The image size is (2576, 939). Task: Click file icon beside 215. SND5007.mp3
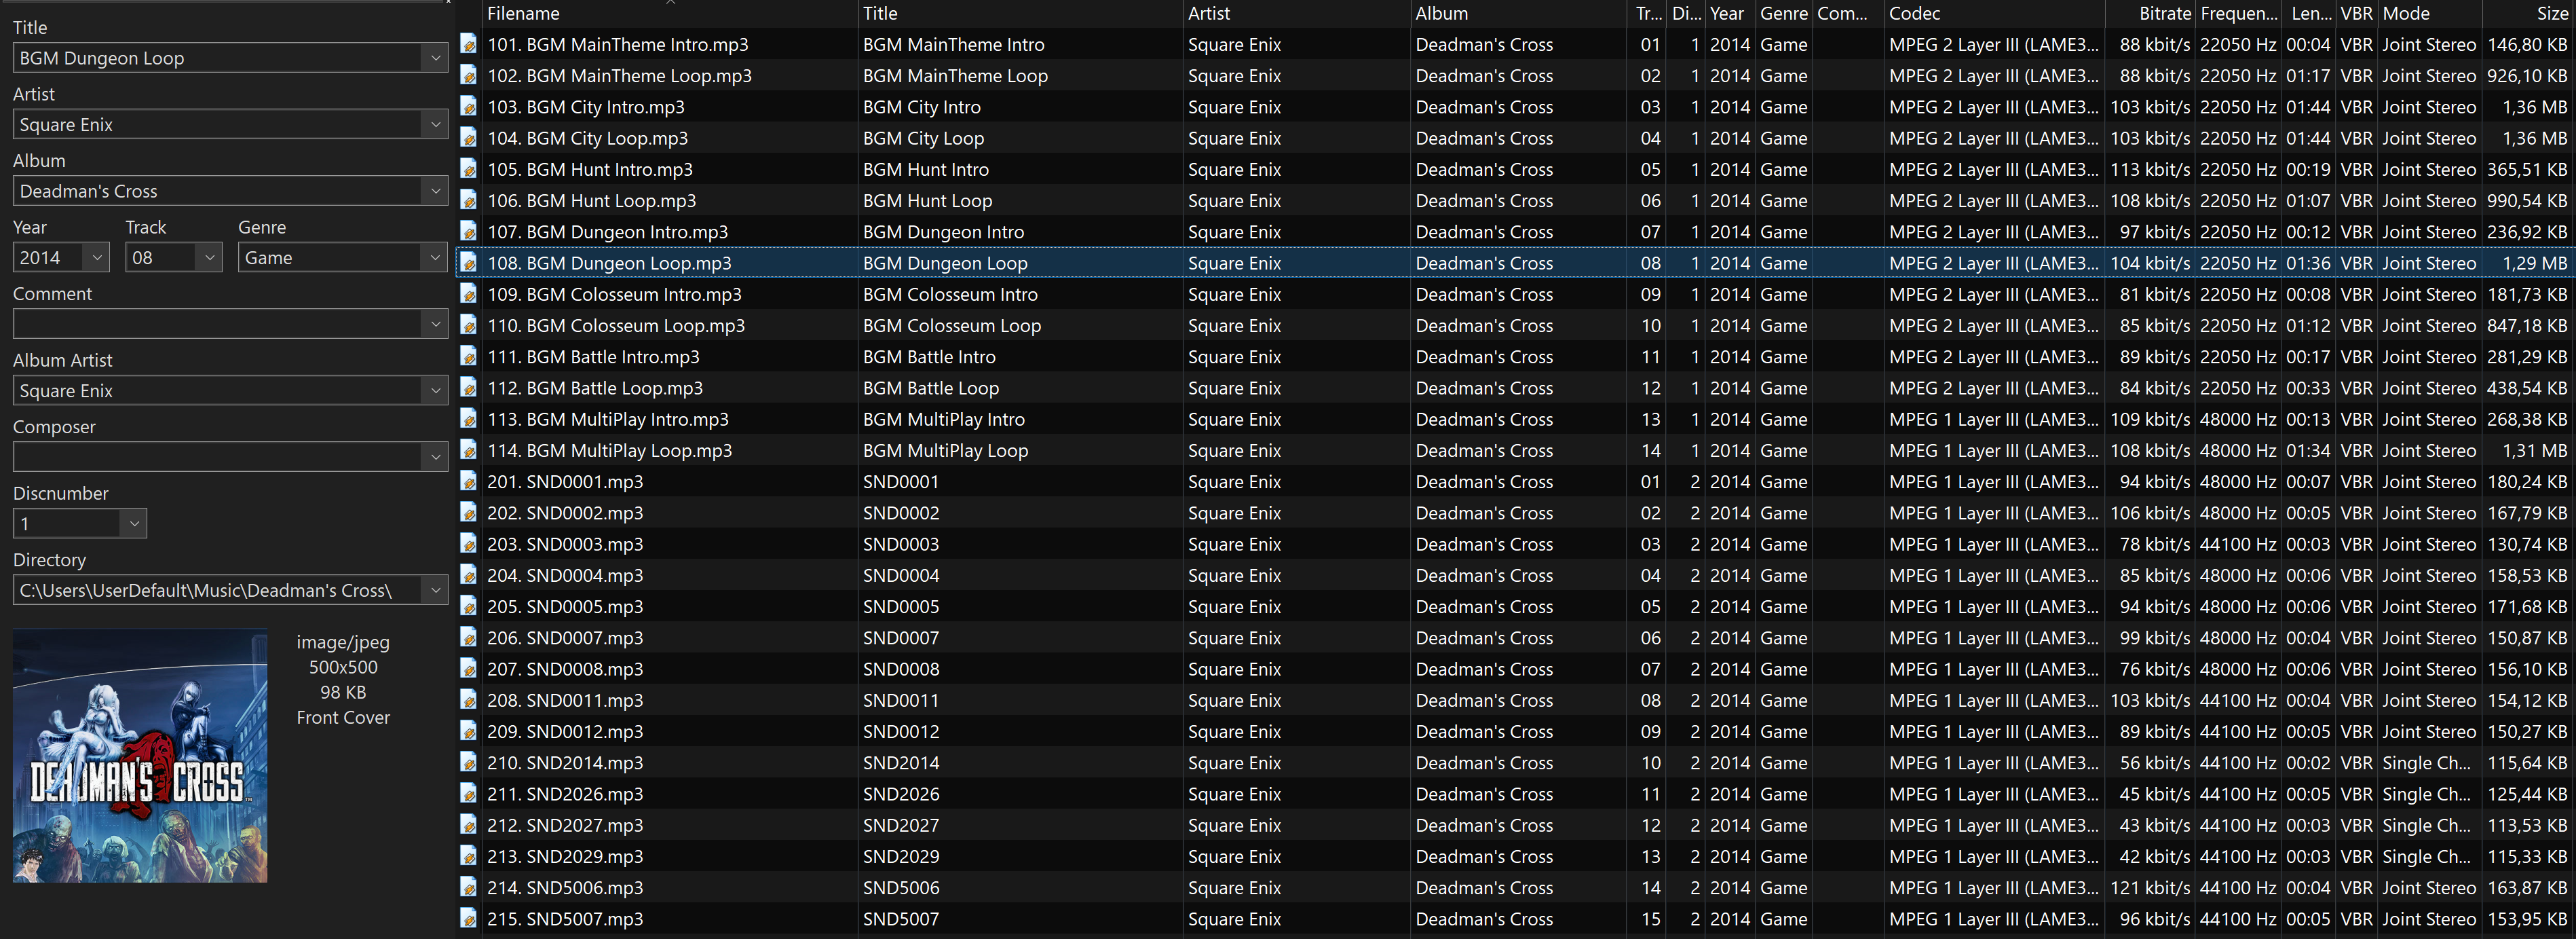[x=468, y=918]
